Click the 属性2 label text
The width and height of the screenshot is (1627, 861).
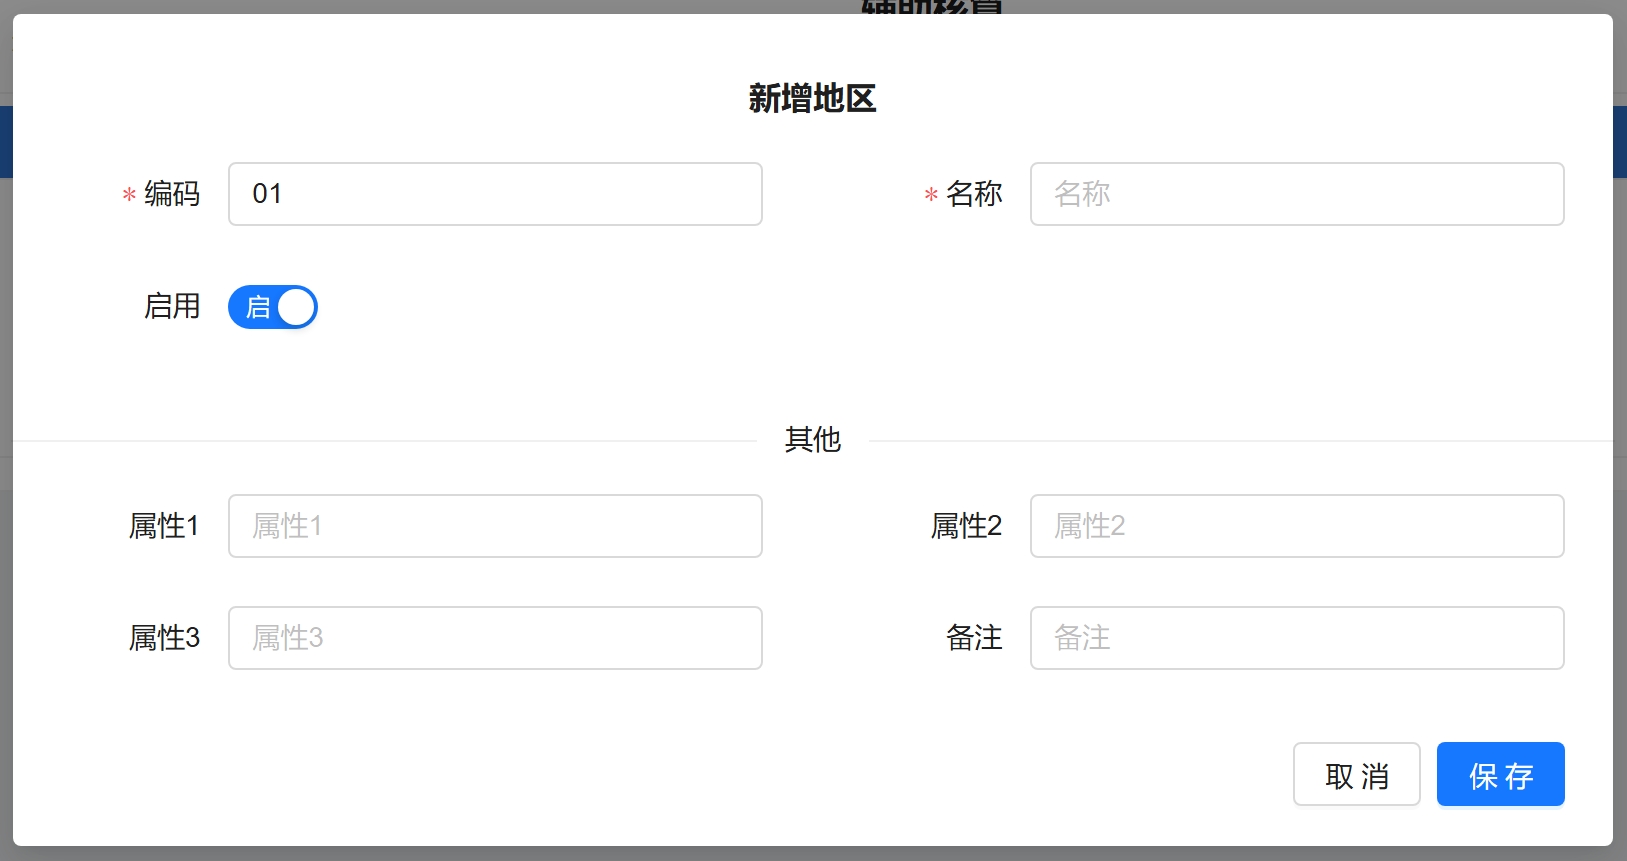[966, 526]
